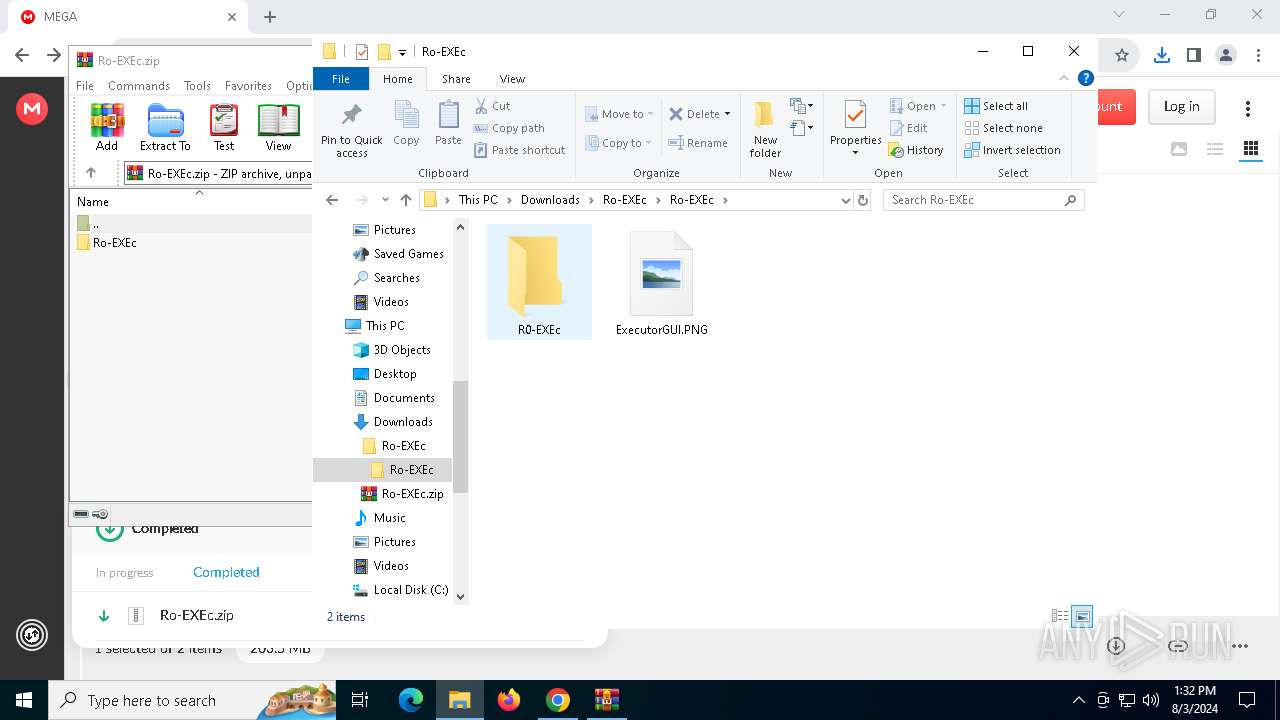Click Downloads in the address breadcrumb
This screenshot has width=1280, height=720.
[x=550, y=200]
